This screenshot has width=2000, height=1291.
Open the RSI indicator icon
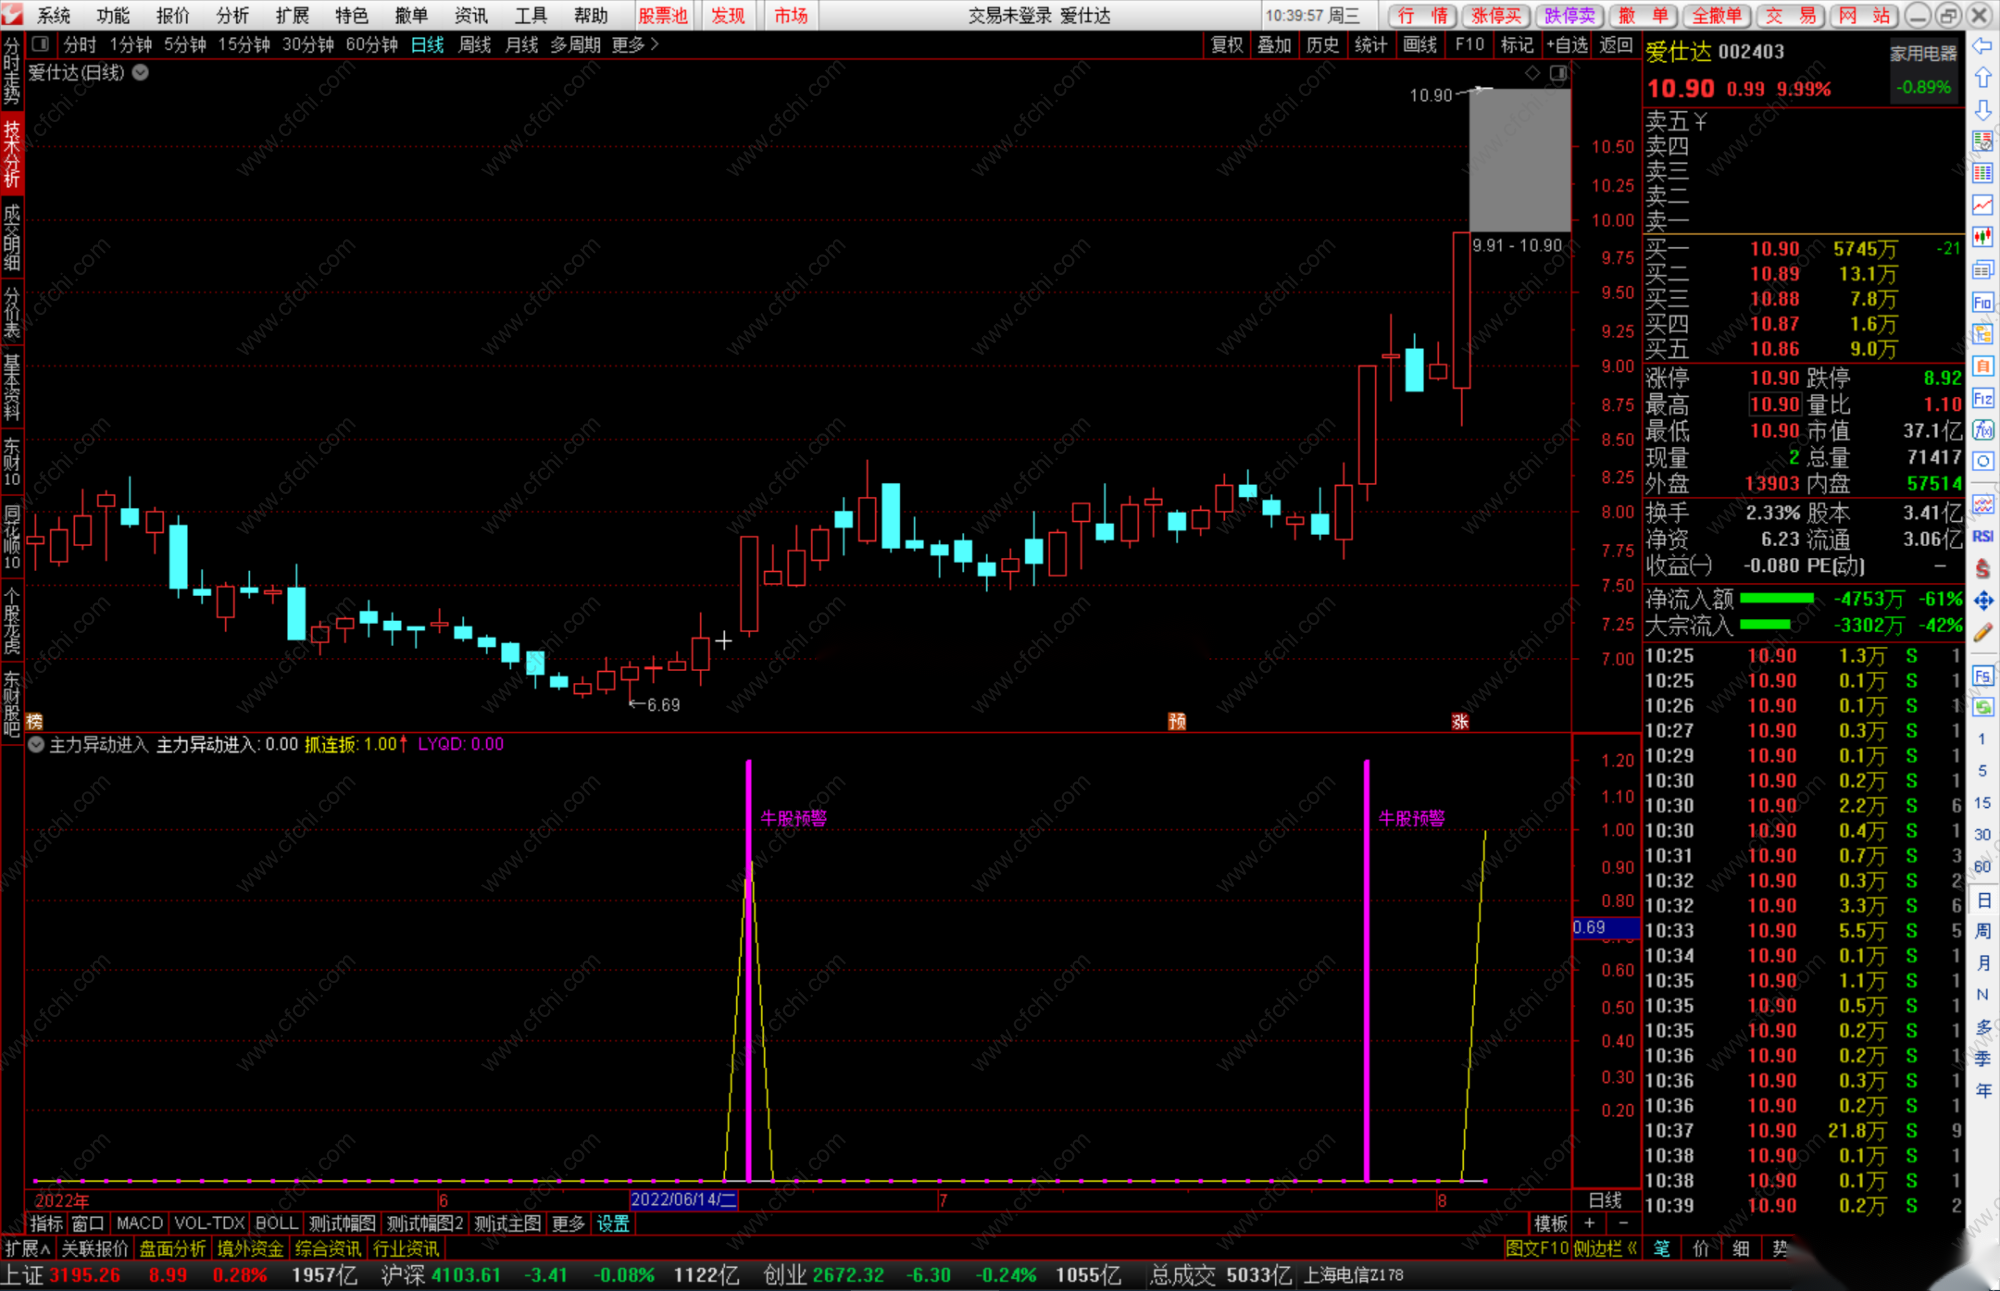[1983, 536]
